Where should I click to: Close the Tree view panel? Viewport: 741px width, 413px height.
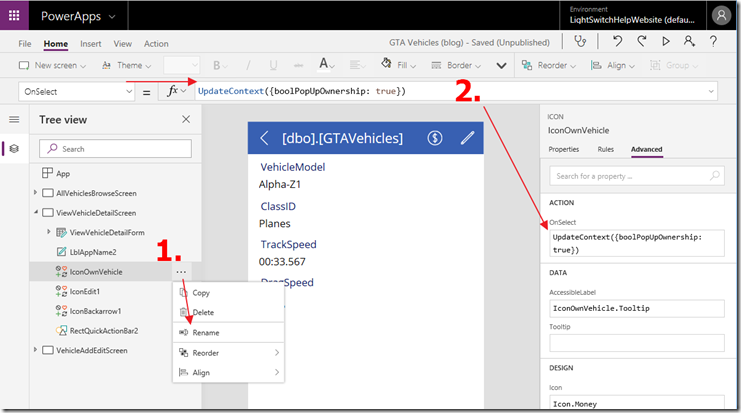[186, 119]
